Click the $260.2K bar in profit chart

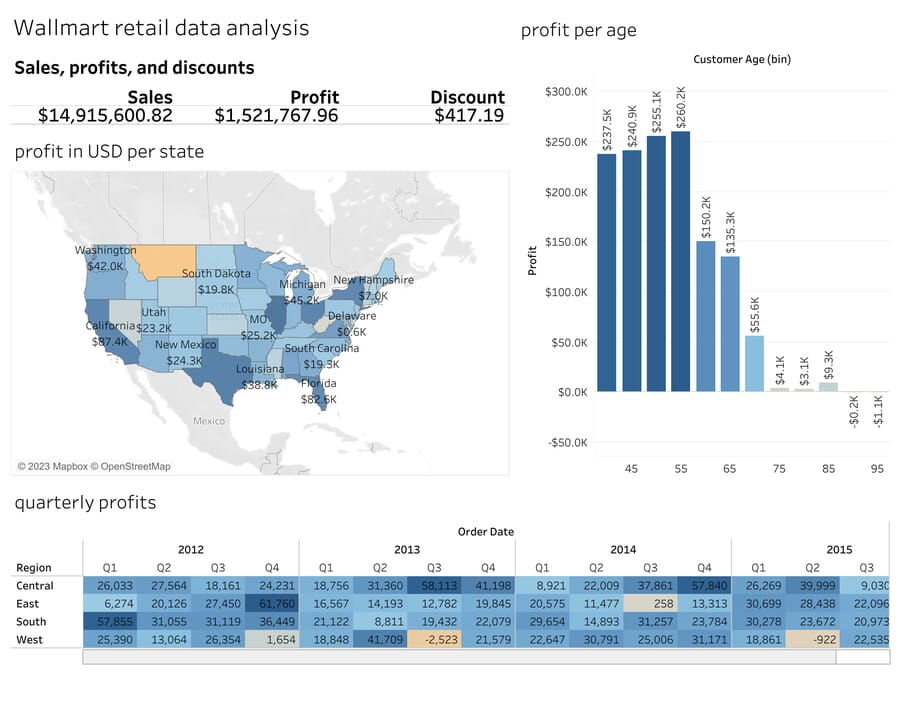pos(680,262)
